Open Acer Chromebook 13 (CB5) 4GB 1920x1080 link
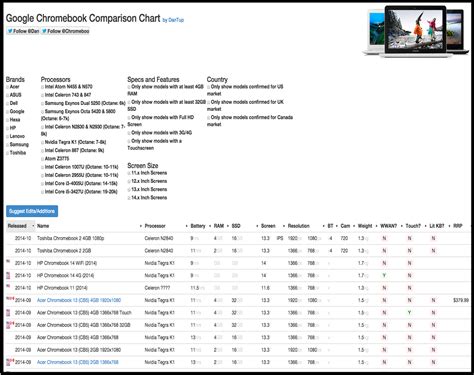Image resolution: width=474 pixels, height=375 pixels. click(x=79, y=300)
